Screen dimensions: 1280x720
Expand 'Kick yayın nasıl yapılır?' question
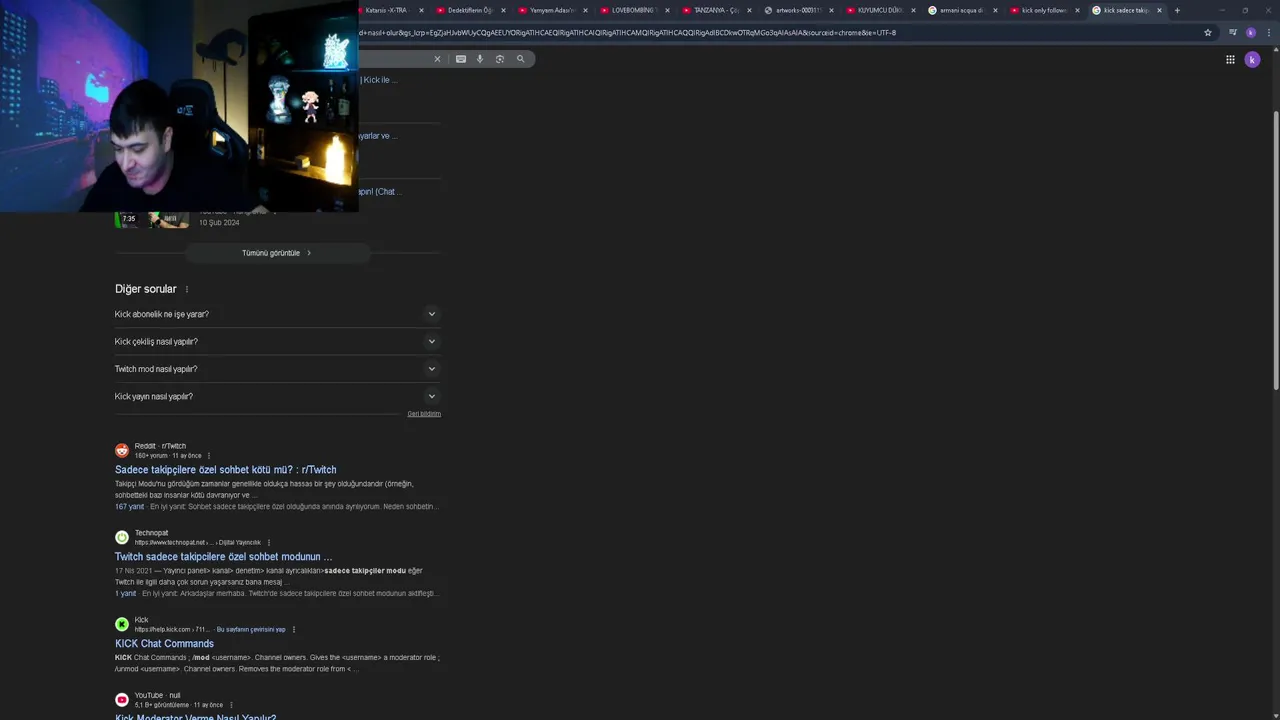pyautogui.click(x=278, y=396)
